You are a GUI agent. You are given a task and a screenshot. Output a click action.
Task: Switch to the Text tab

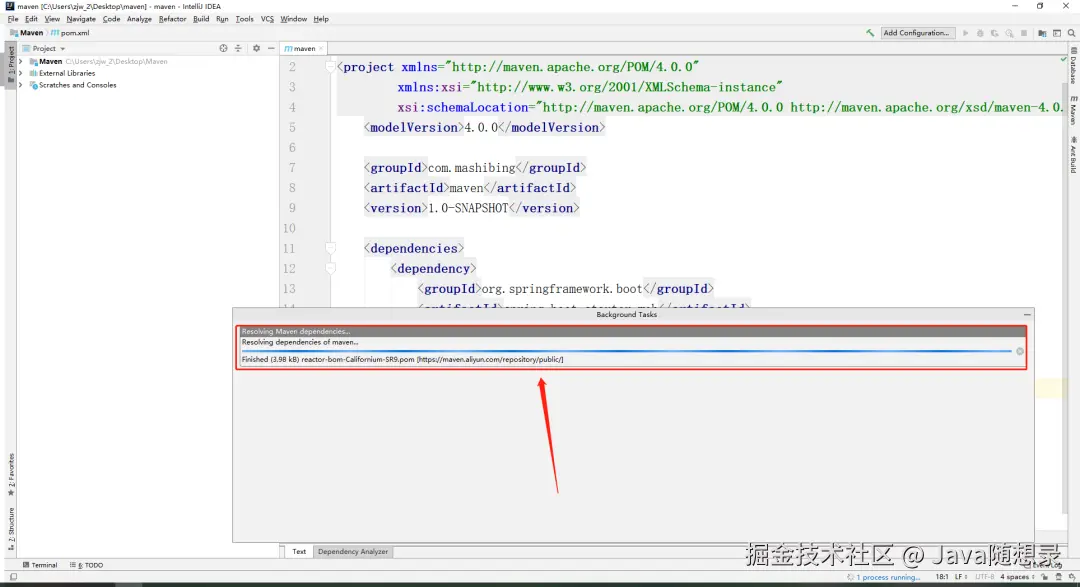299,552
